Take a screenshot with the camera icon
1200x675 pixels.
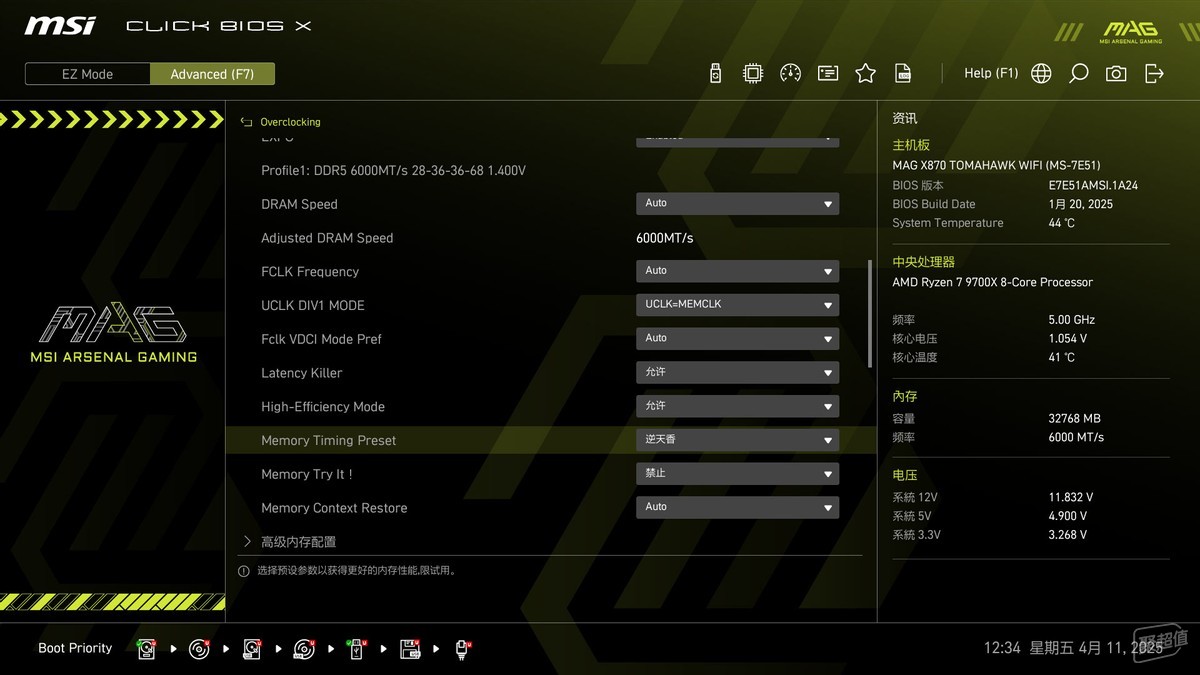pyautogui.click(x=1116, y=73)
